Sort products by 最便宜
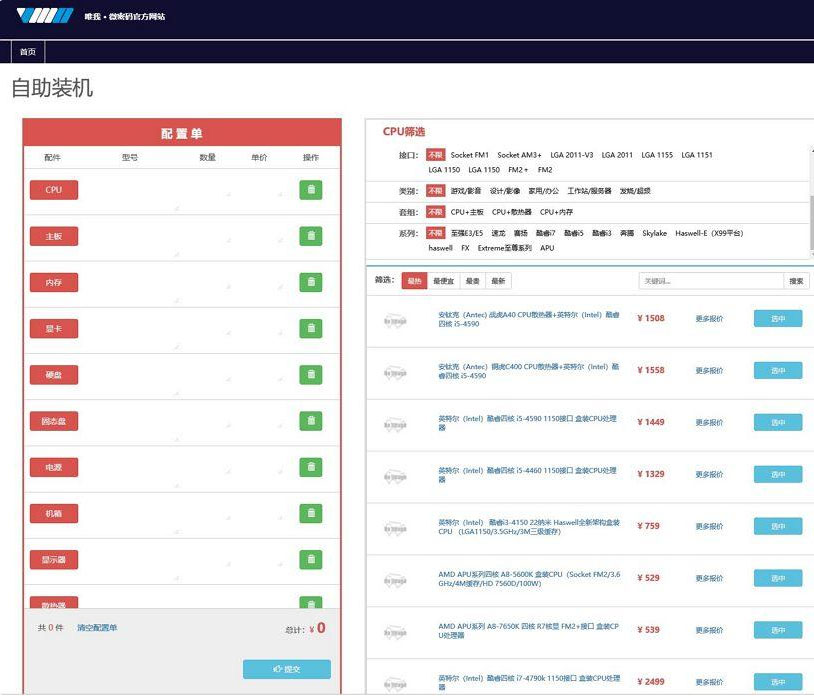The image size is (814, 696). tap(443, 281)
